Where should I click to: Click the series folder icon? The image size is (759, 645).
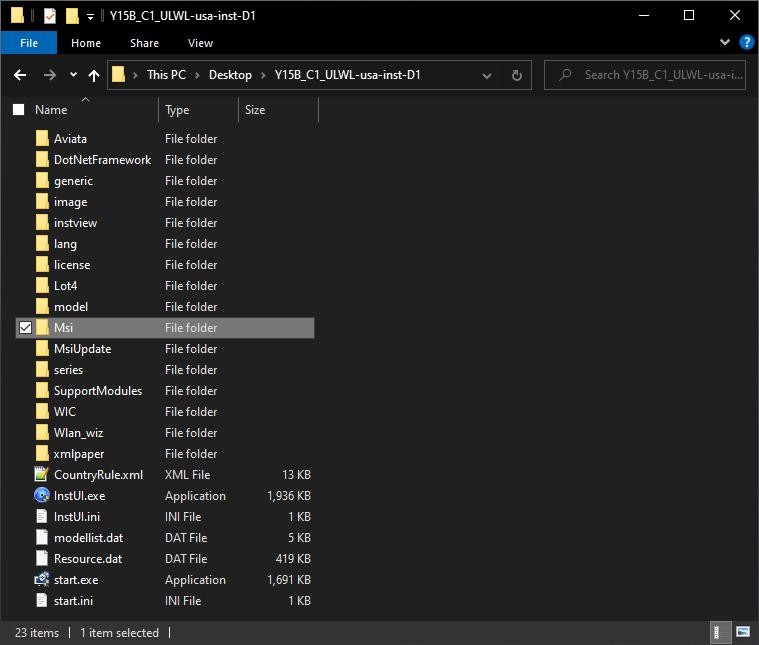[x=42, y=369]
